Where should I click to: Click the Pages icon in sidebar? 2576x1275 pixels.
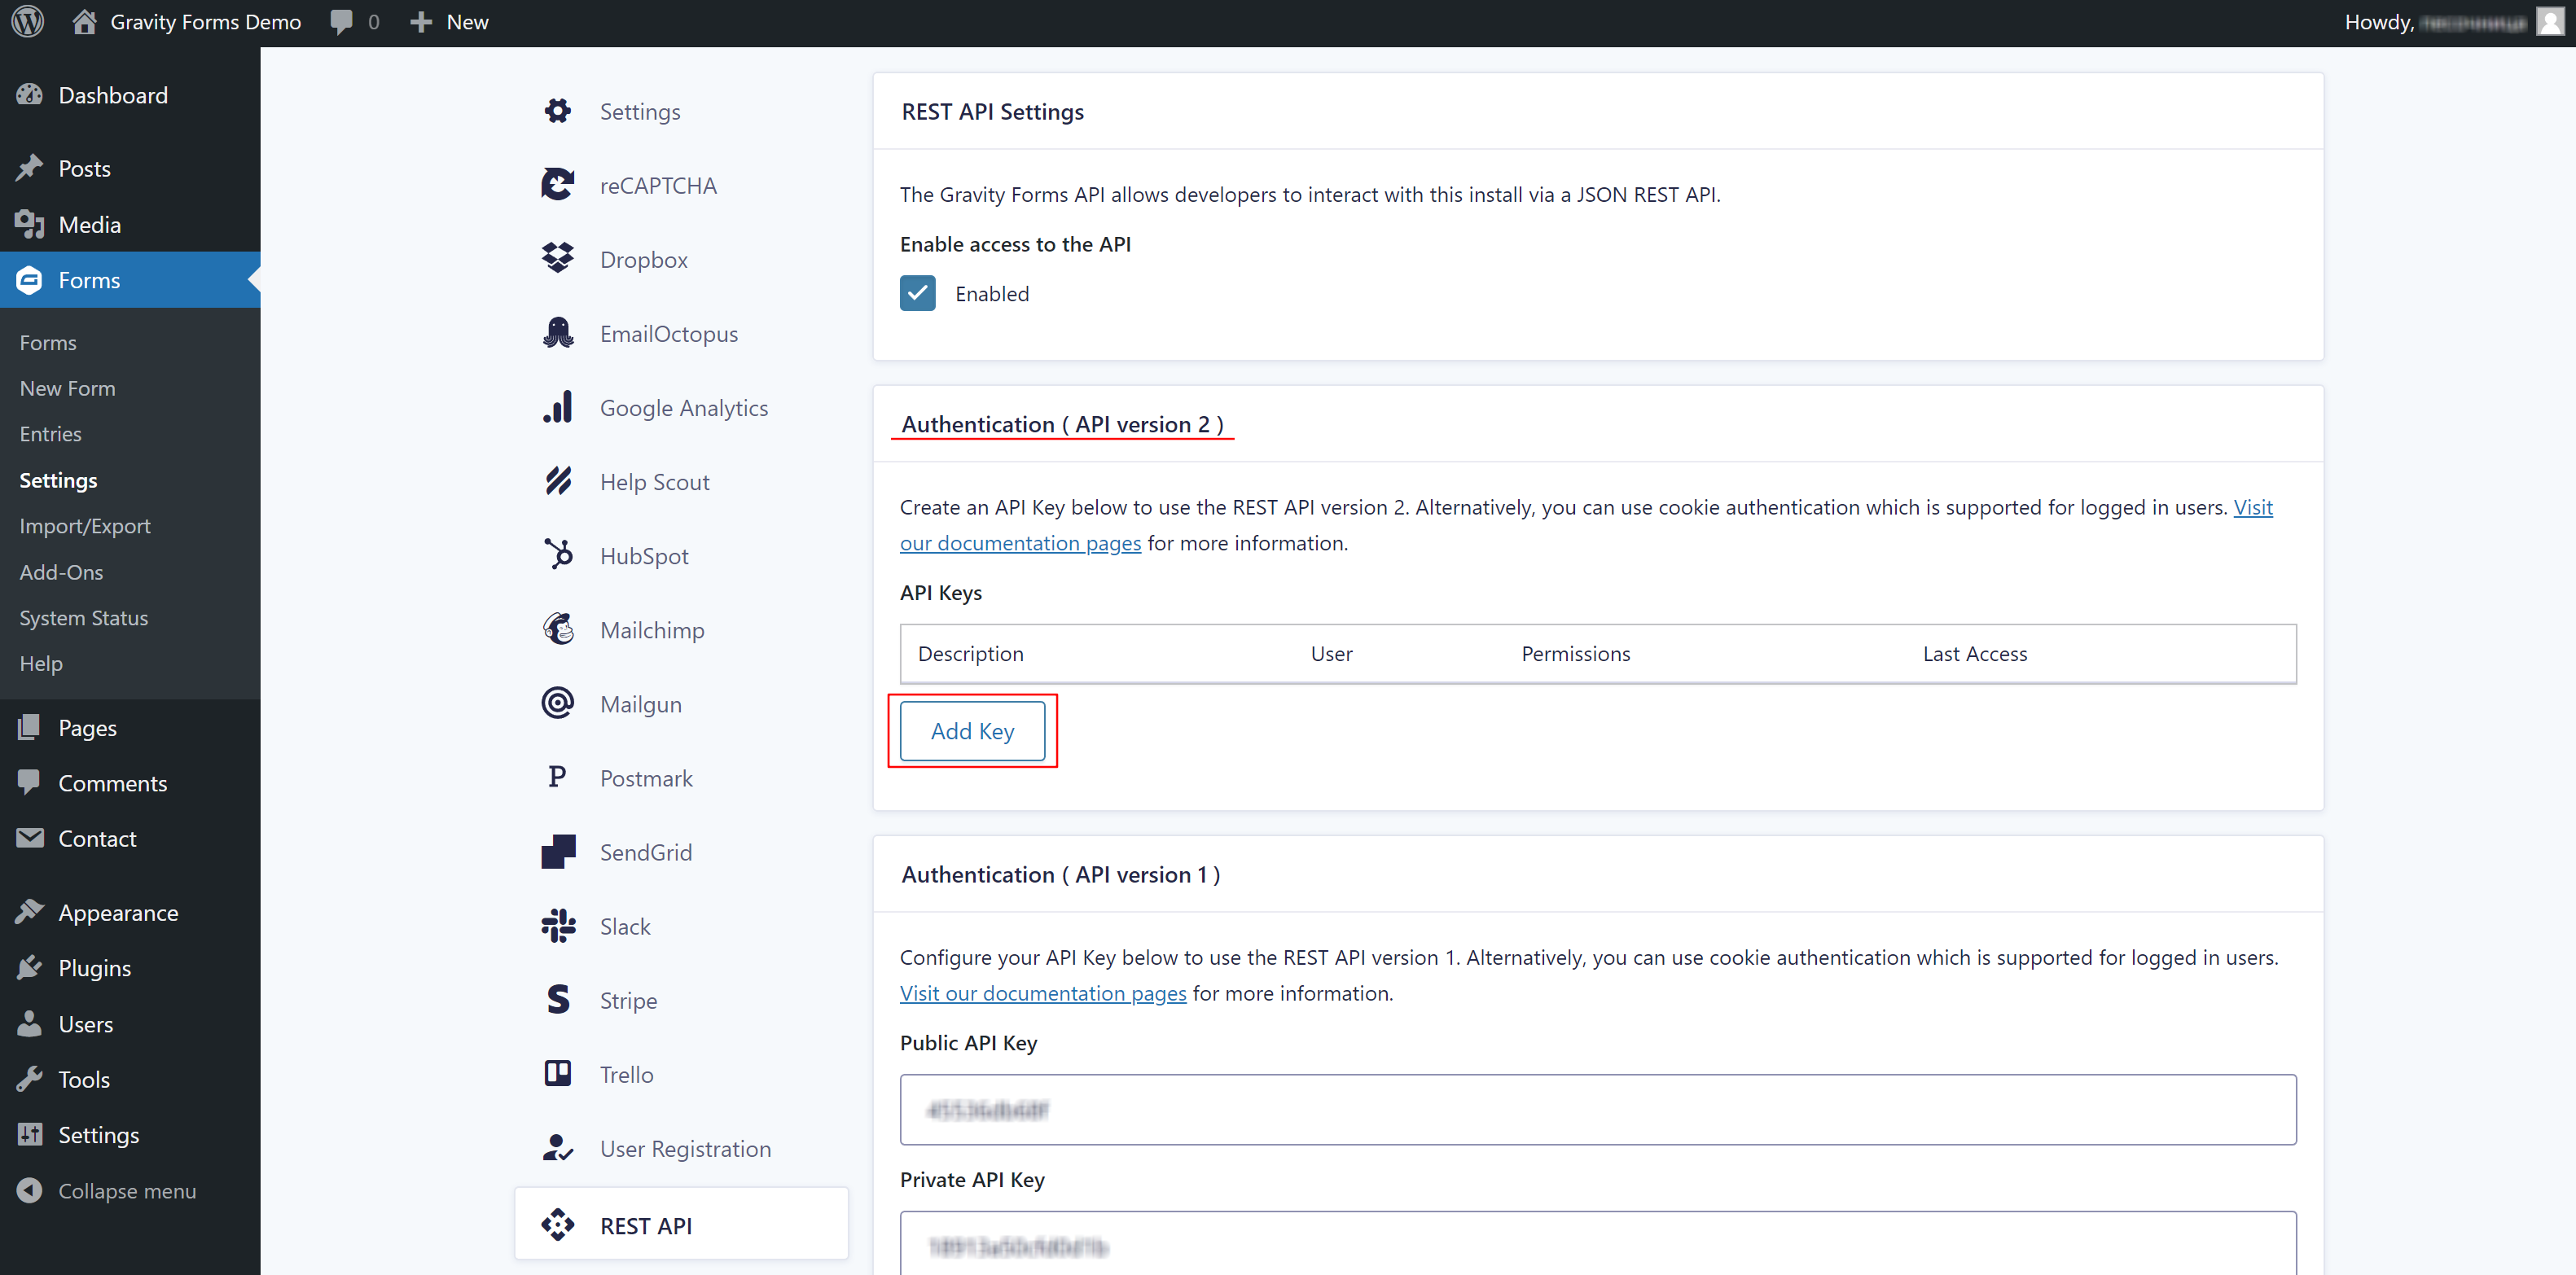(x=30, y=727)
